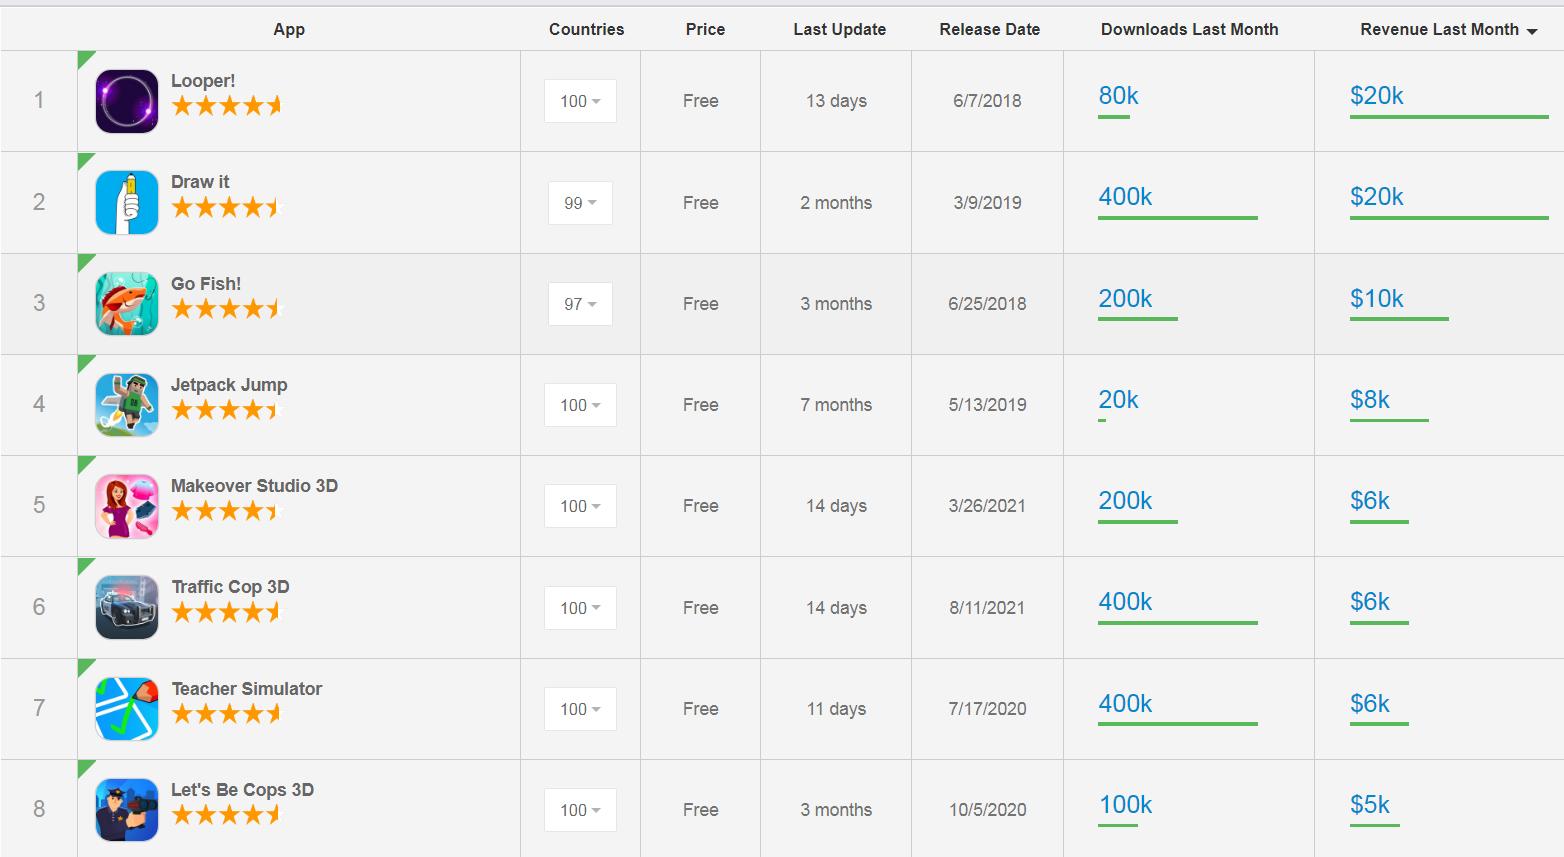
Task: Click the Looper! app icon
Action: point(127,101)
